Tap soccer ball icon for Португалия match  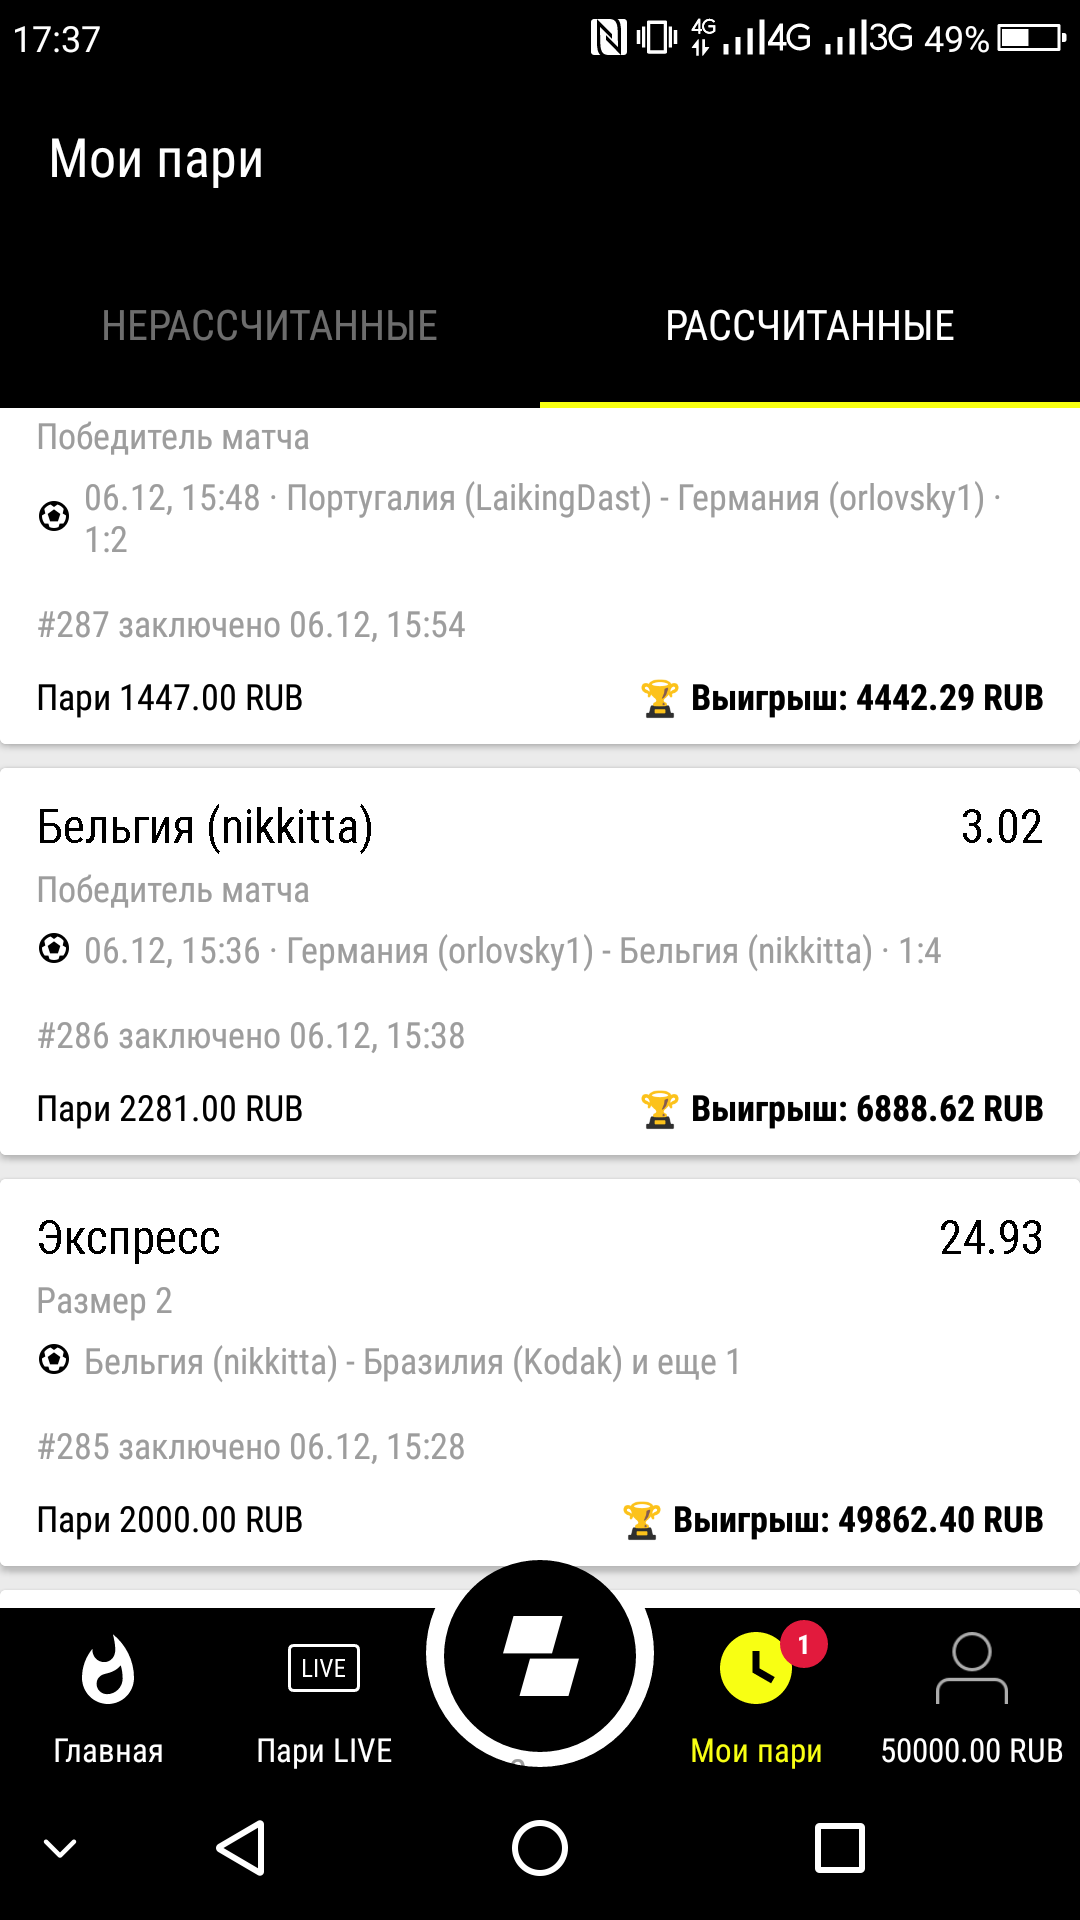pos(54,516)
